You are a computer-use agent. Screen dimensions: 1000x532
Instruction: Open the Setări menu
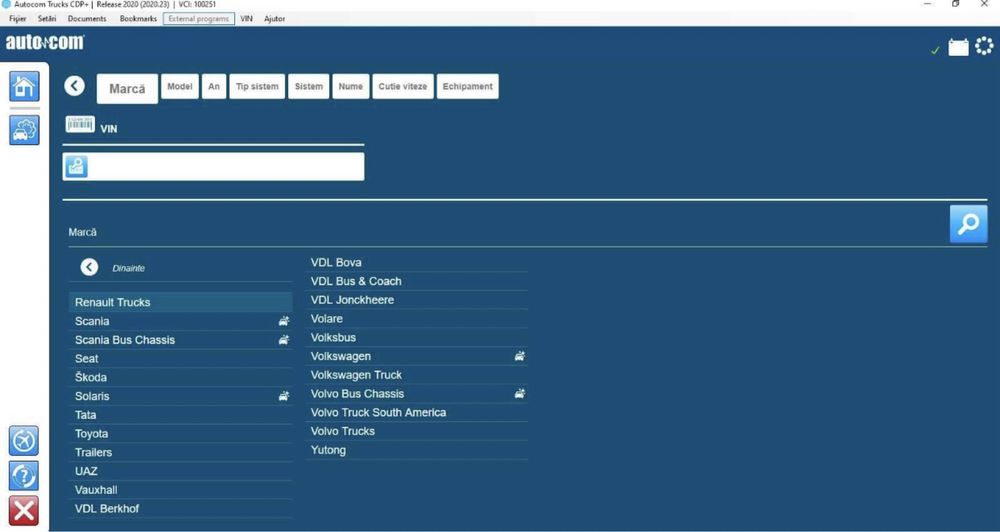point(47,18)
